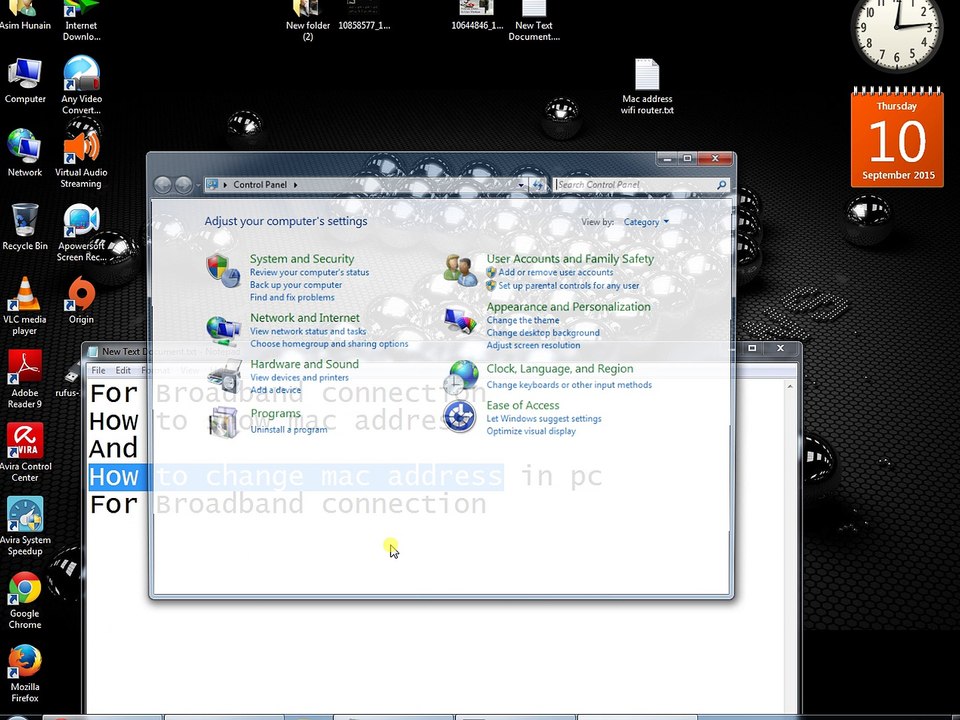Viewport: 960px width, 720px height.
Task: Open the System and Security shield icon
Action: [223, 271]
